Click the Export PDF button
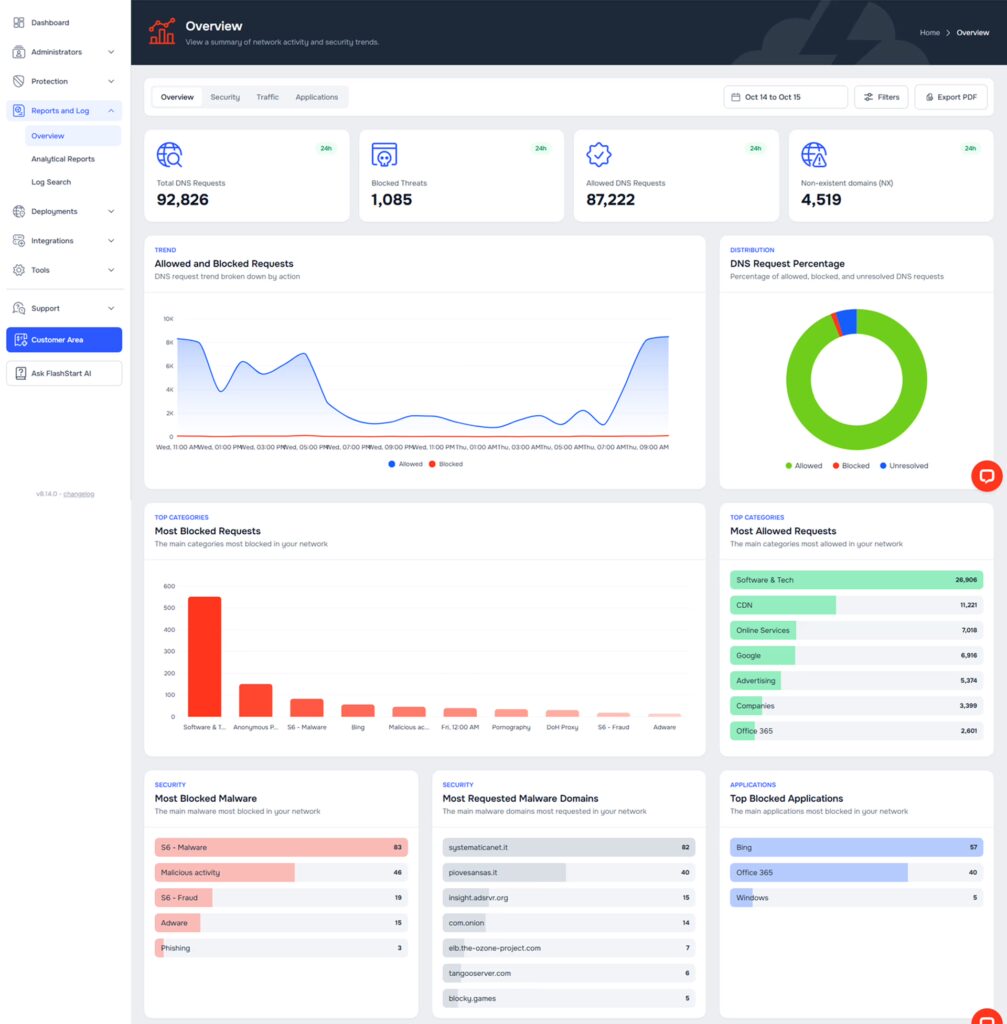Screen dimensions: 1007x1024 (x=951, y=97)
